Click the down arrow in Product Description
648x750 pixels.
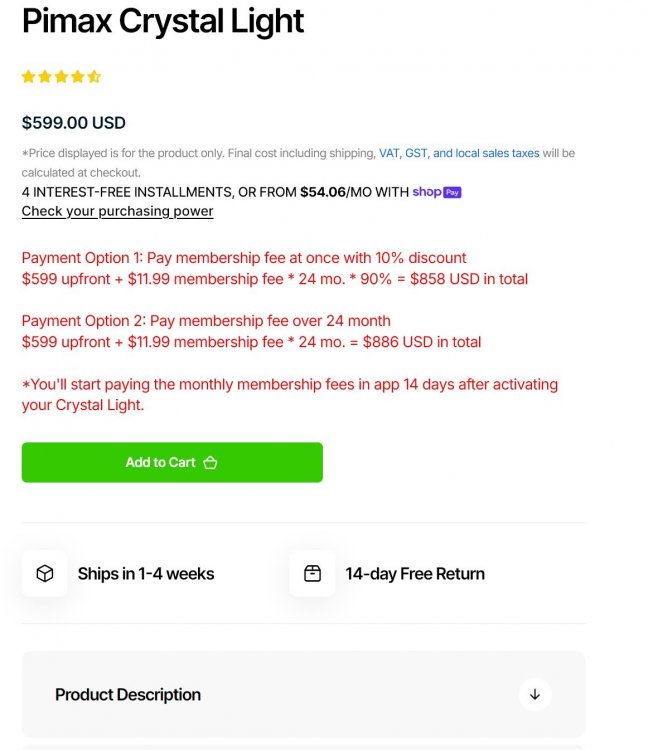(x=535, y=695)
